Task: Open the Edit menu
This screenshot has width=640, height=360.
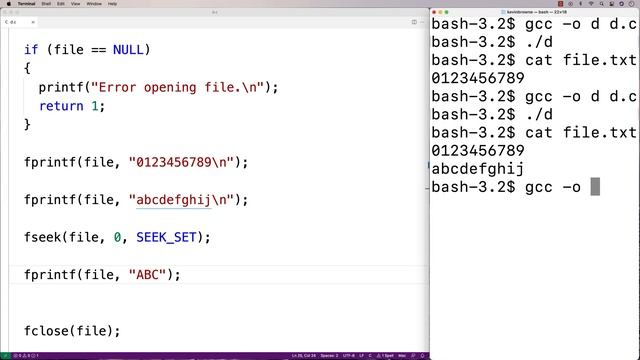Action: [x=61, y=4]
